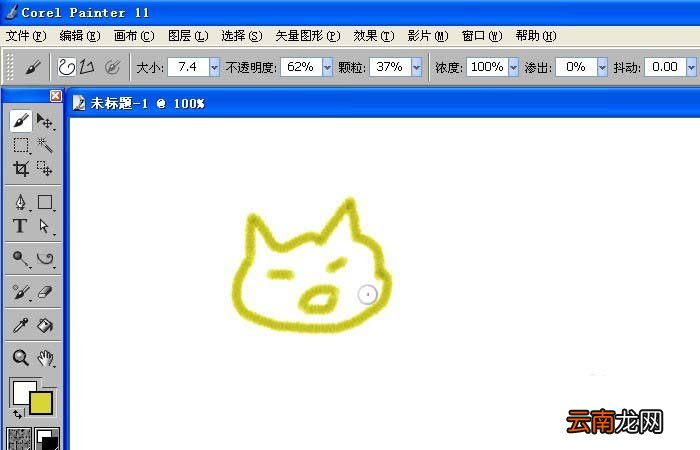The width and height of the screenshot is (700, 450).
Task: Open the 帮助(H) menu
Action: pyautogui.click(x=536, y=36)
